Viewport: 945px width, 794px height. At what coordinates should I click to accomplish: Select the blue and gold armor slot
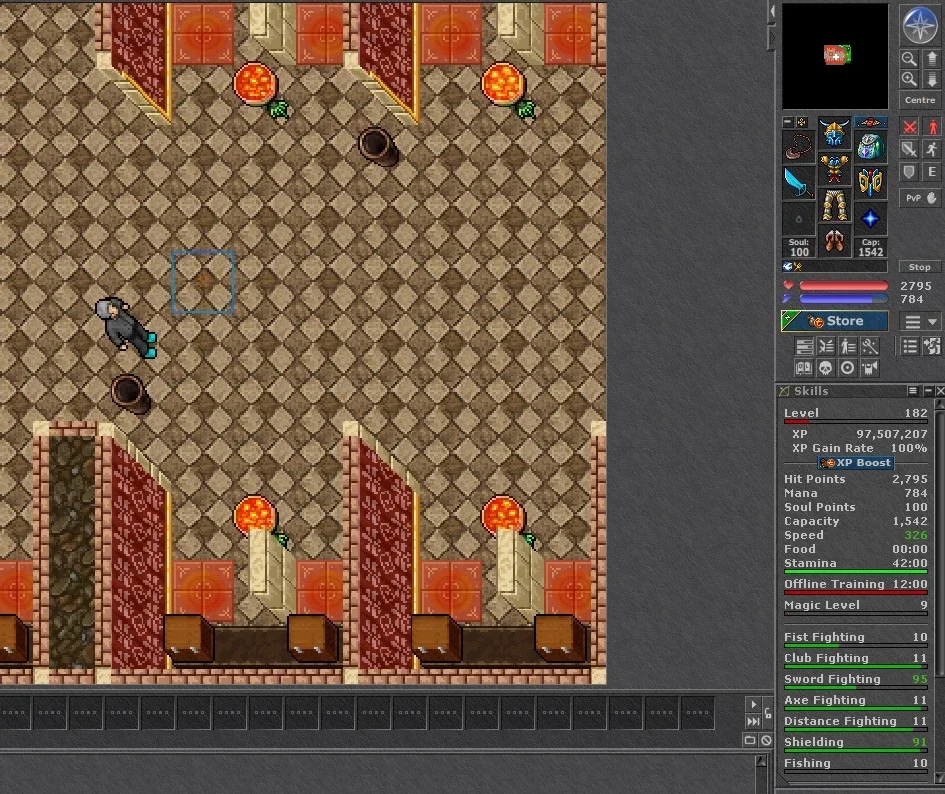coord(835,169)
